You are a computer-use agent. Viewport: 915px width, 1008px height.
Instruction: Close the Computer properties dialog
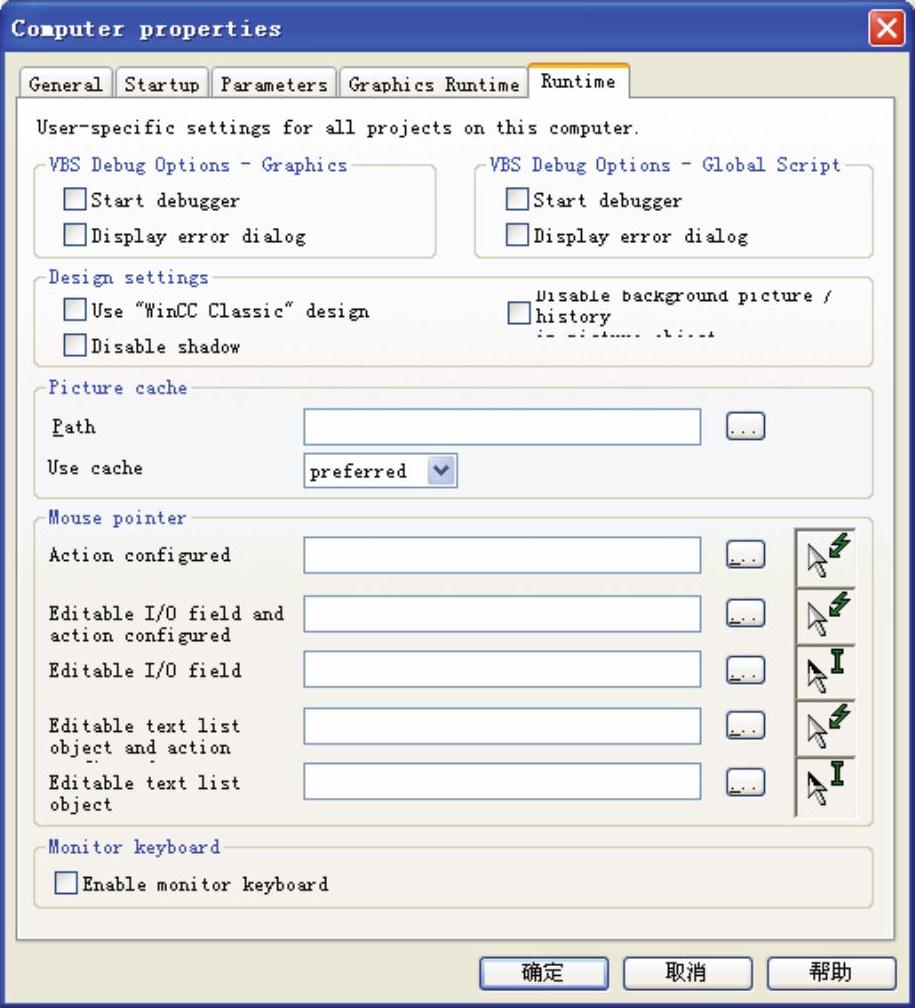pos(887,29)
